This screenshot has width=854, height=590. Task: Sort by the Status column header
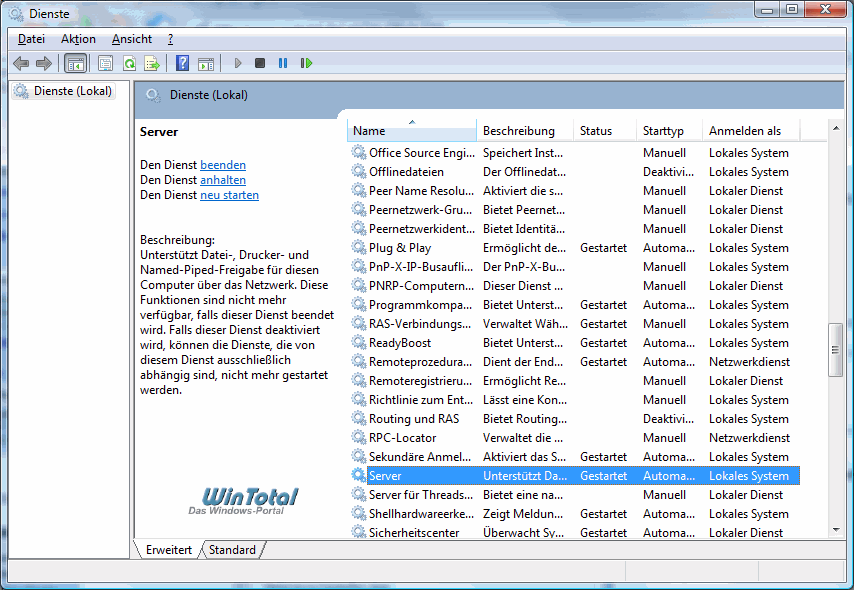(x=605, y=131)
